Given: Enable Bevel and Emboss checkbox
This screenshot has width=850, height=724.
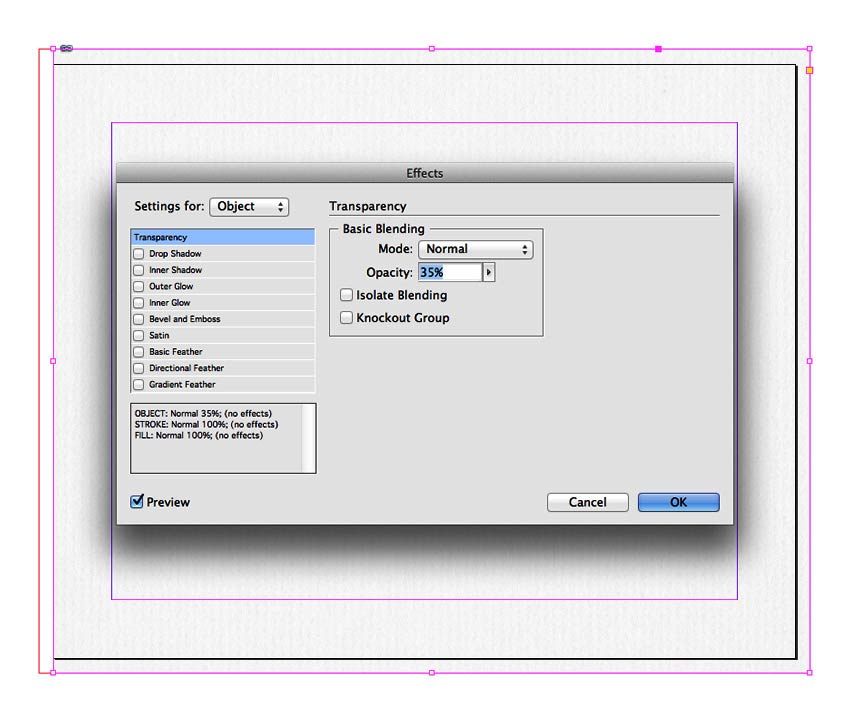Looking at the screenshot, I should tap(139, 319).
